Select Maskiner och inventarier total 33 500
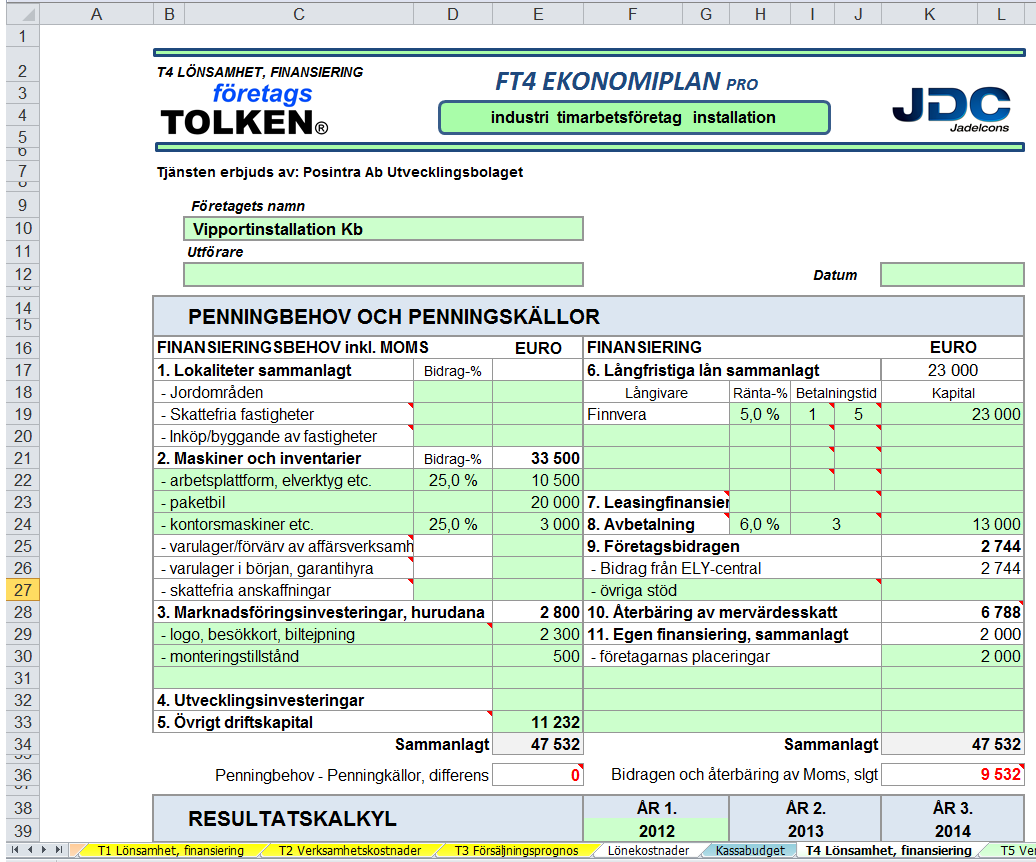This screenshot has width=1036, height=862. coord(538,458)
